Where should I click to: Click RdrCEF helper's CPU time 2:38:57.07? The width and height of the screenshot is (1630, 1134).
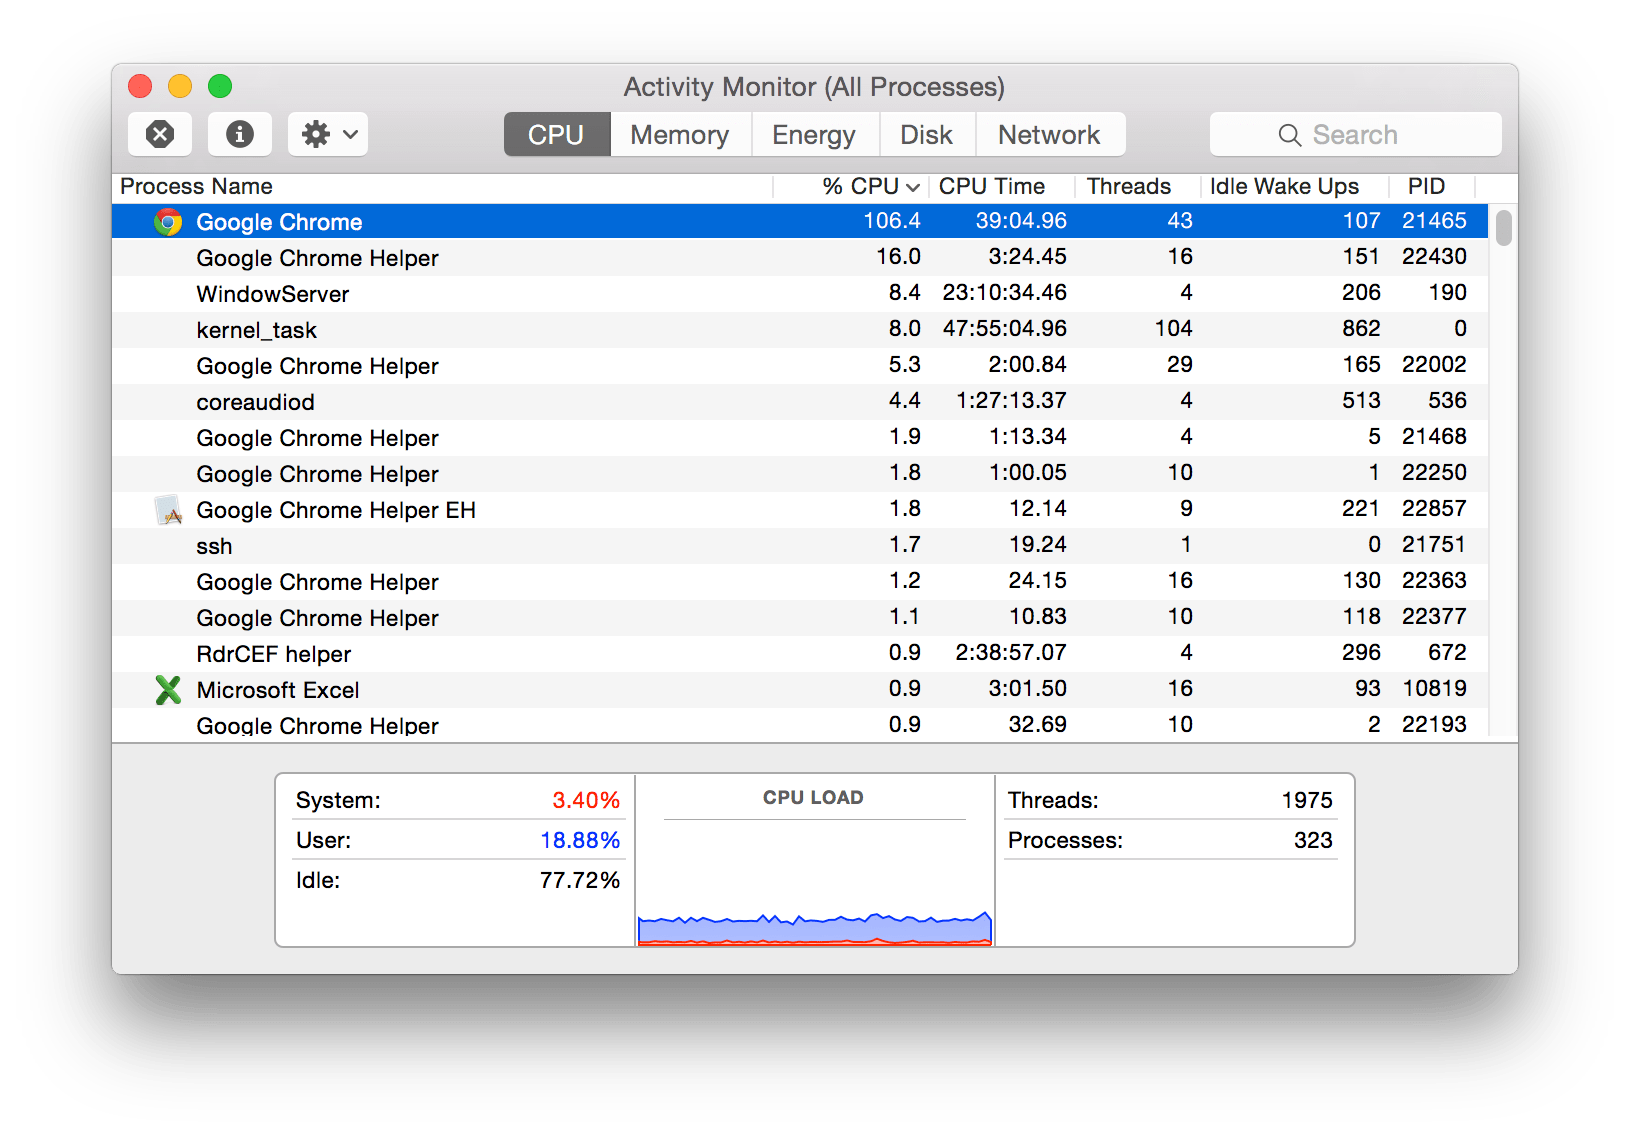pyautogui.click(x=1011, y=653)
